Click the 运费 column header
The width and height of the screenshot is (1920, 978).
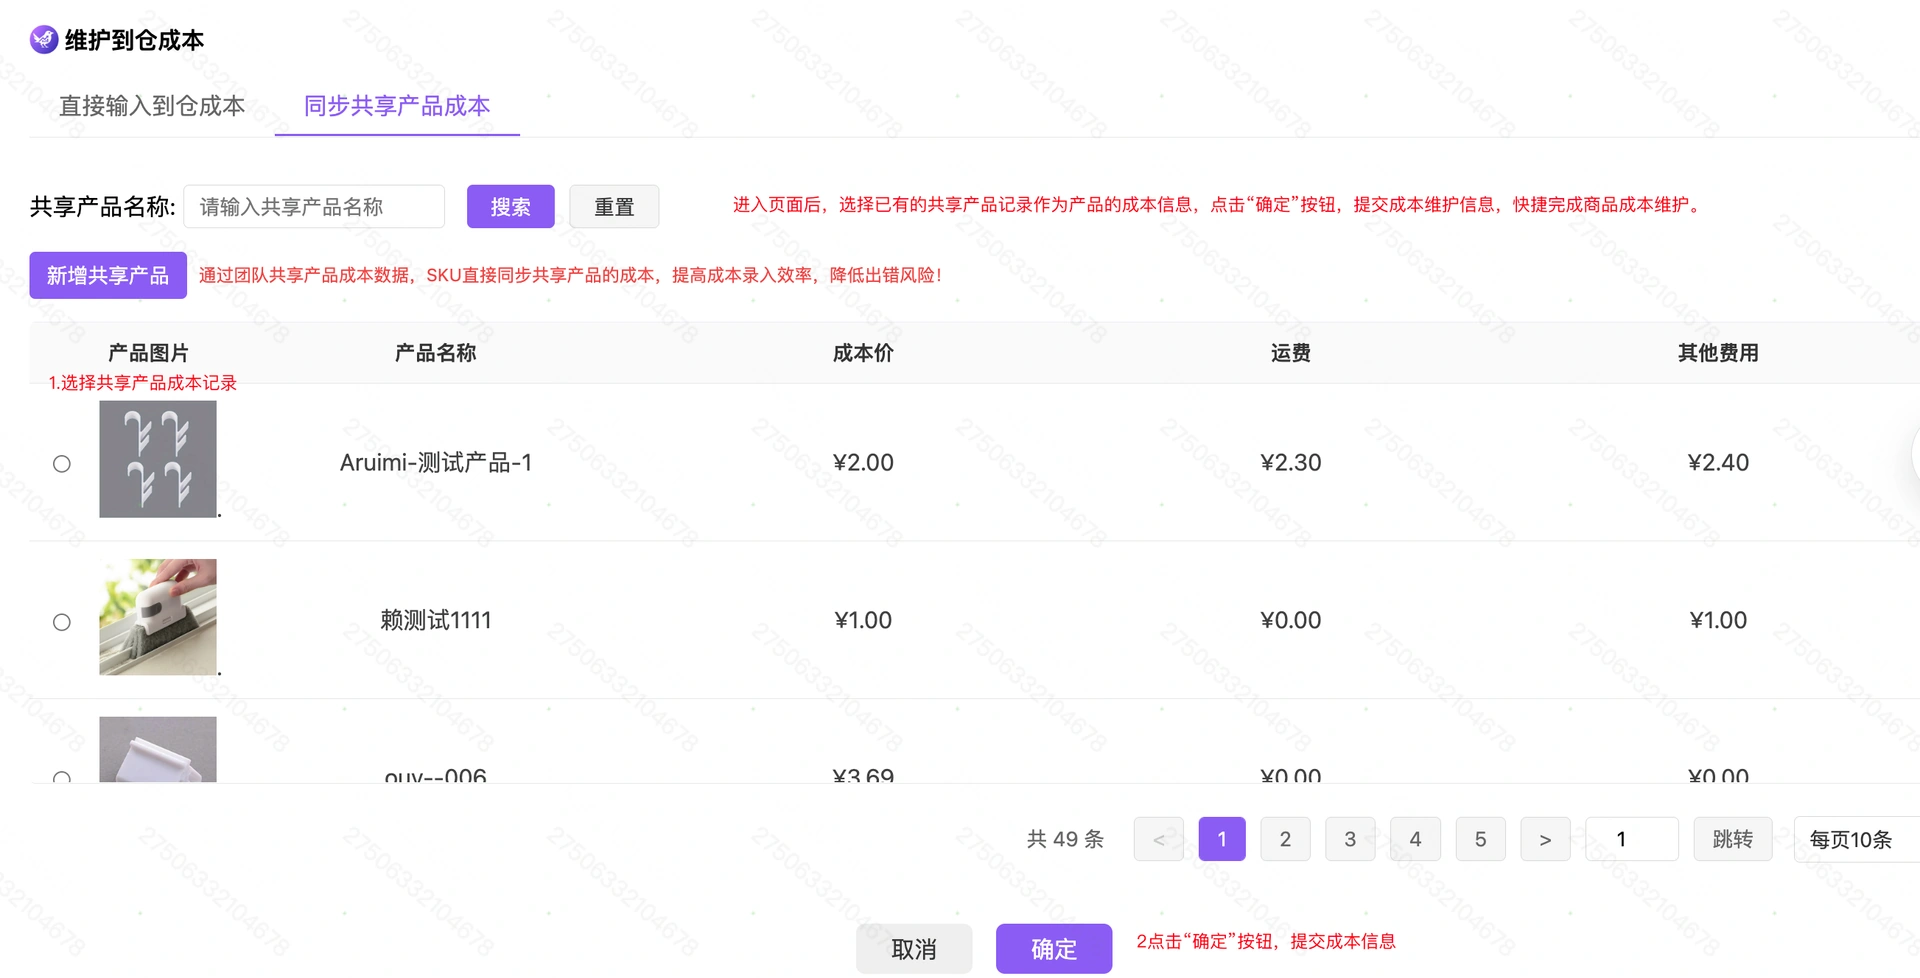[1291, 353]
